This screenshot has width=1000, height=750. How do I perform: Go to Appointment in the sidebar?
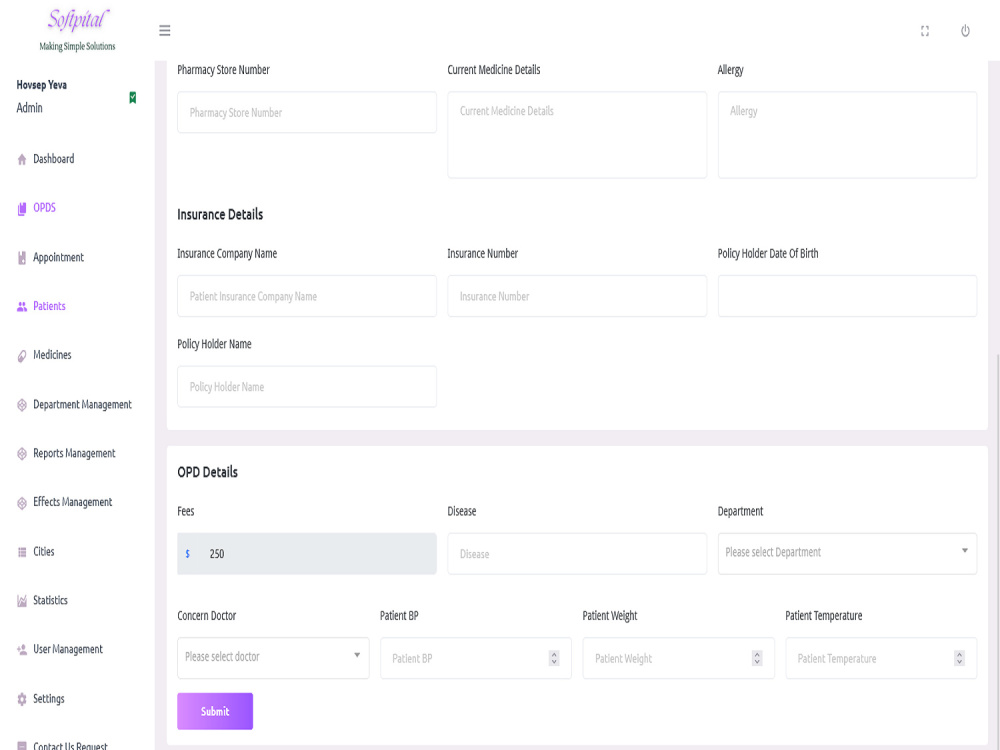pyautogui.click(x=58, y=258)
